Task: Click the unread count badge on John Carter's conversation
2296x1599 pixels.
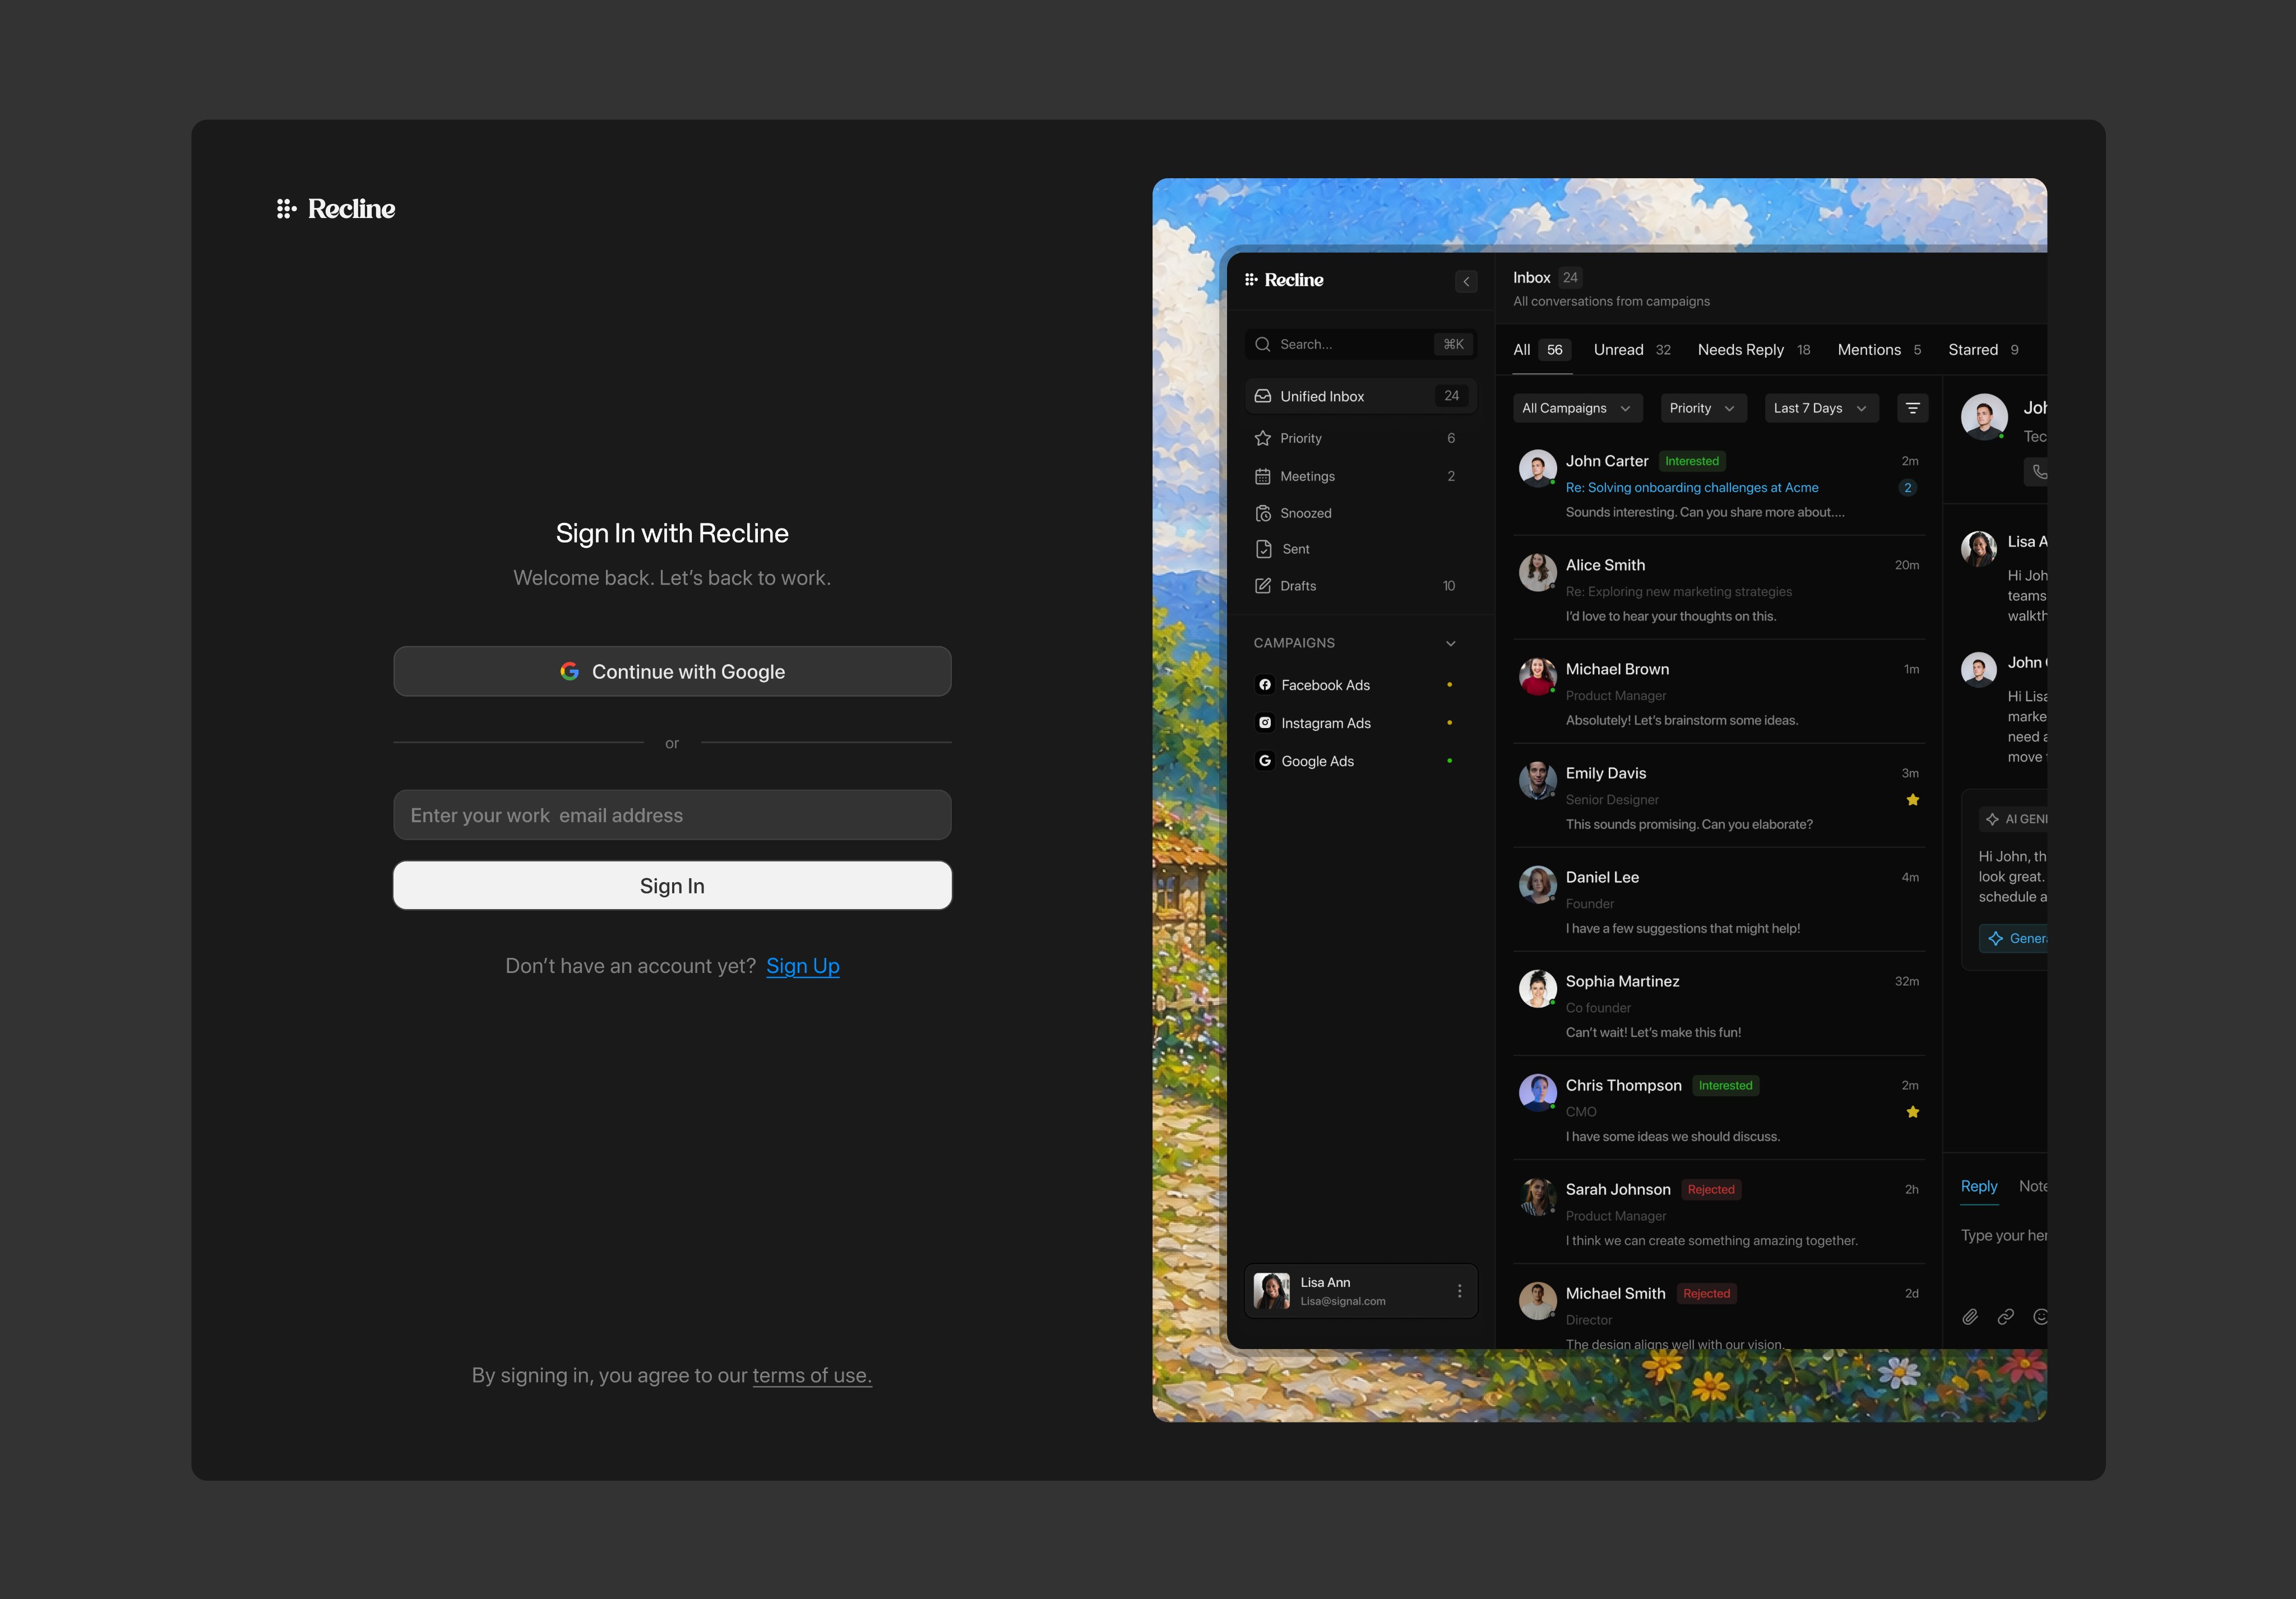Action: point(1908,488)
